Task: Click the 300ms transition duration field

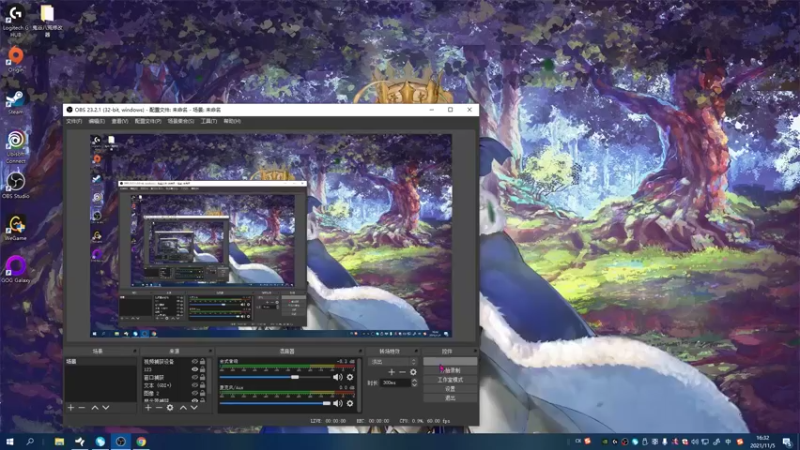Action: pyautogui.click(x=395, y=383)
